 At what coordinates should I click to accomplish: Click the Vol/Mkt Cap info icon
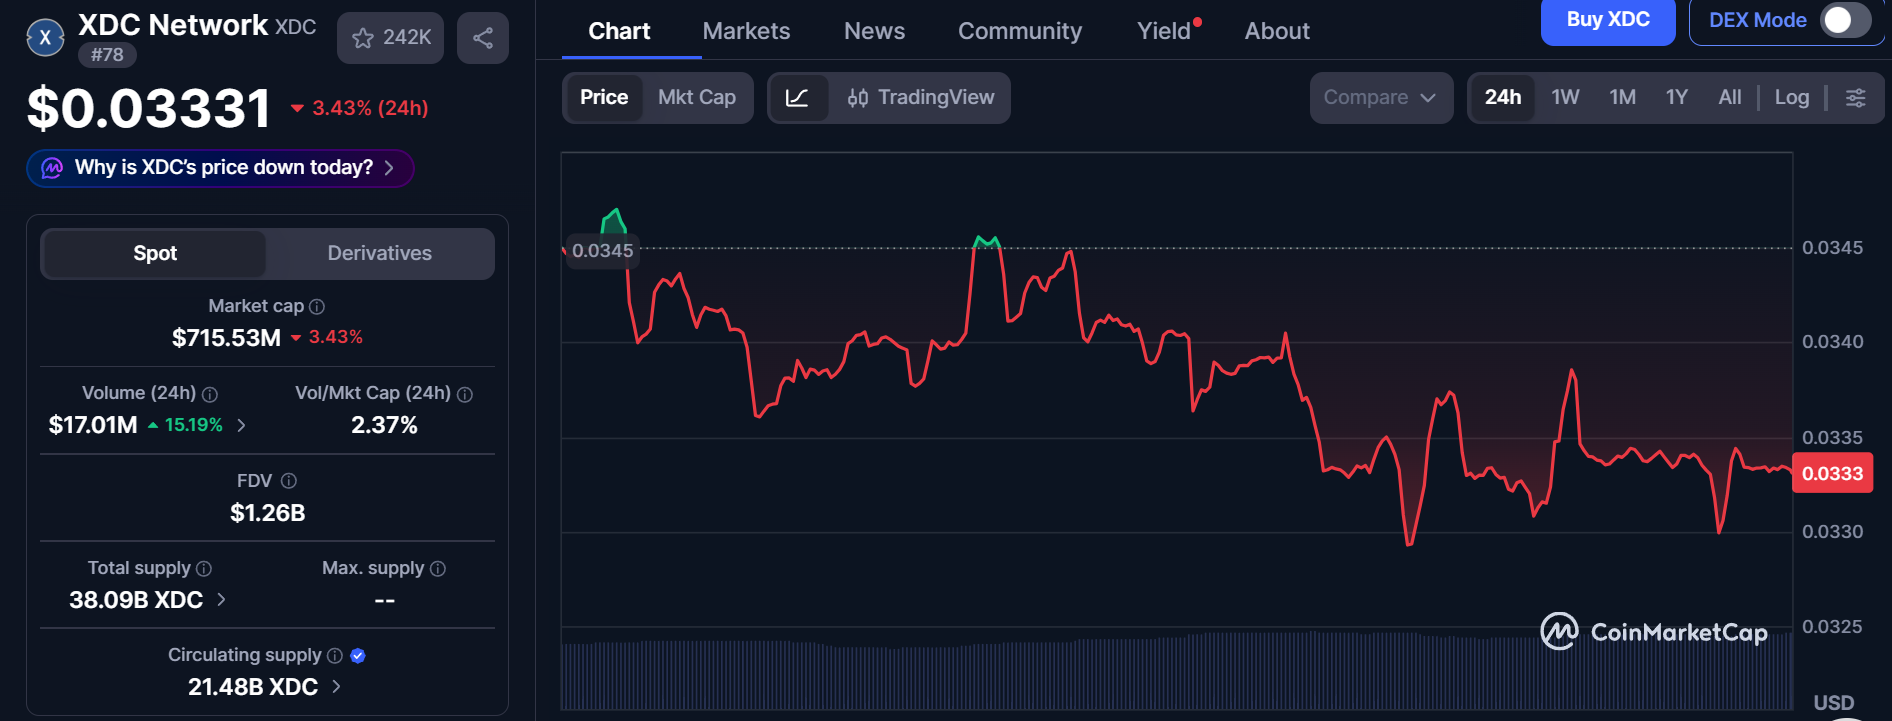pos(465,395)
